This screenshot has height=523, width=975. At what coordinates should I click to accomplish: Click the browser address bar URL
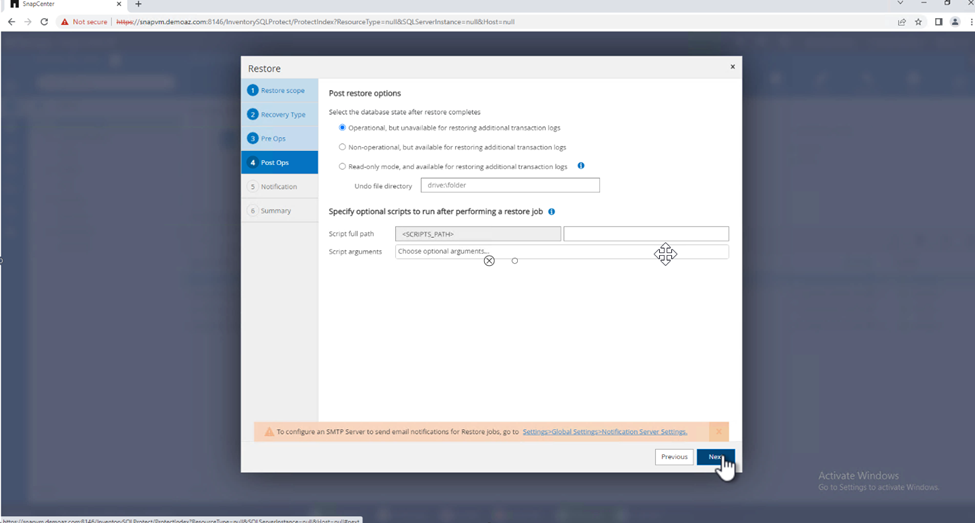coord(315,22)
